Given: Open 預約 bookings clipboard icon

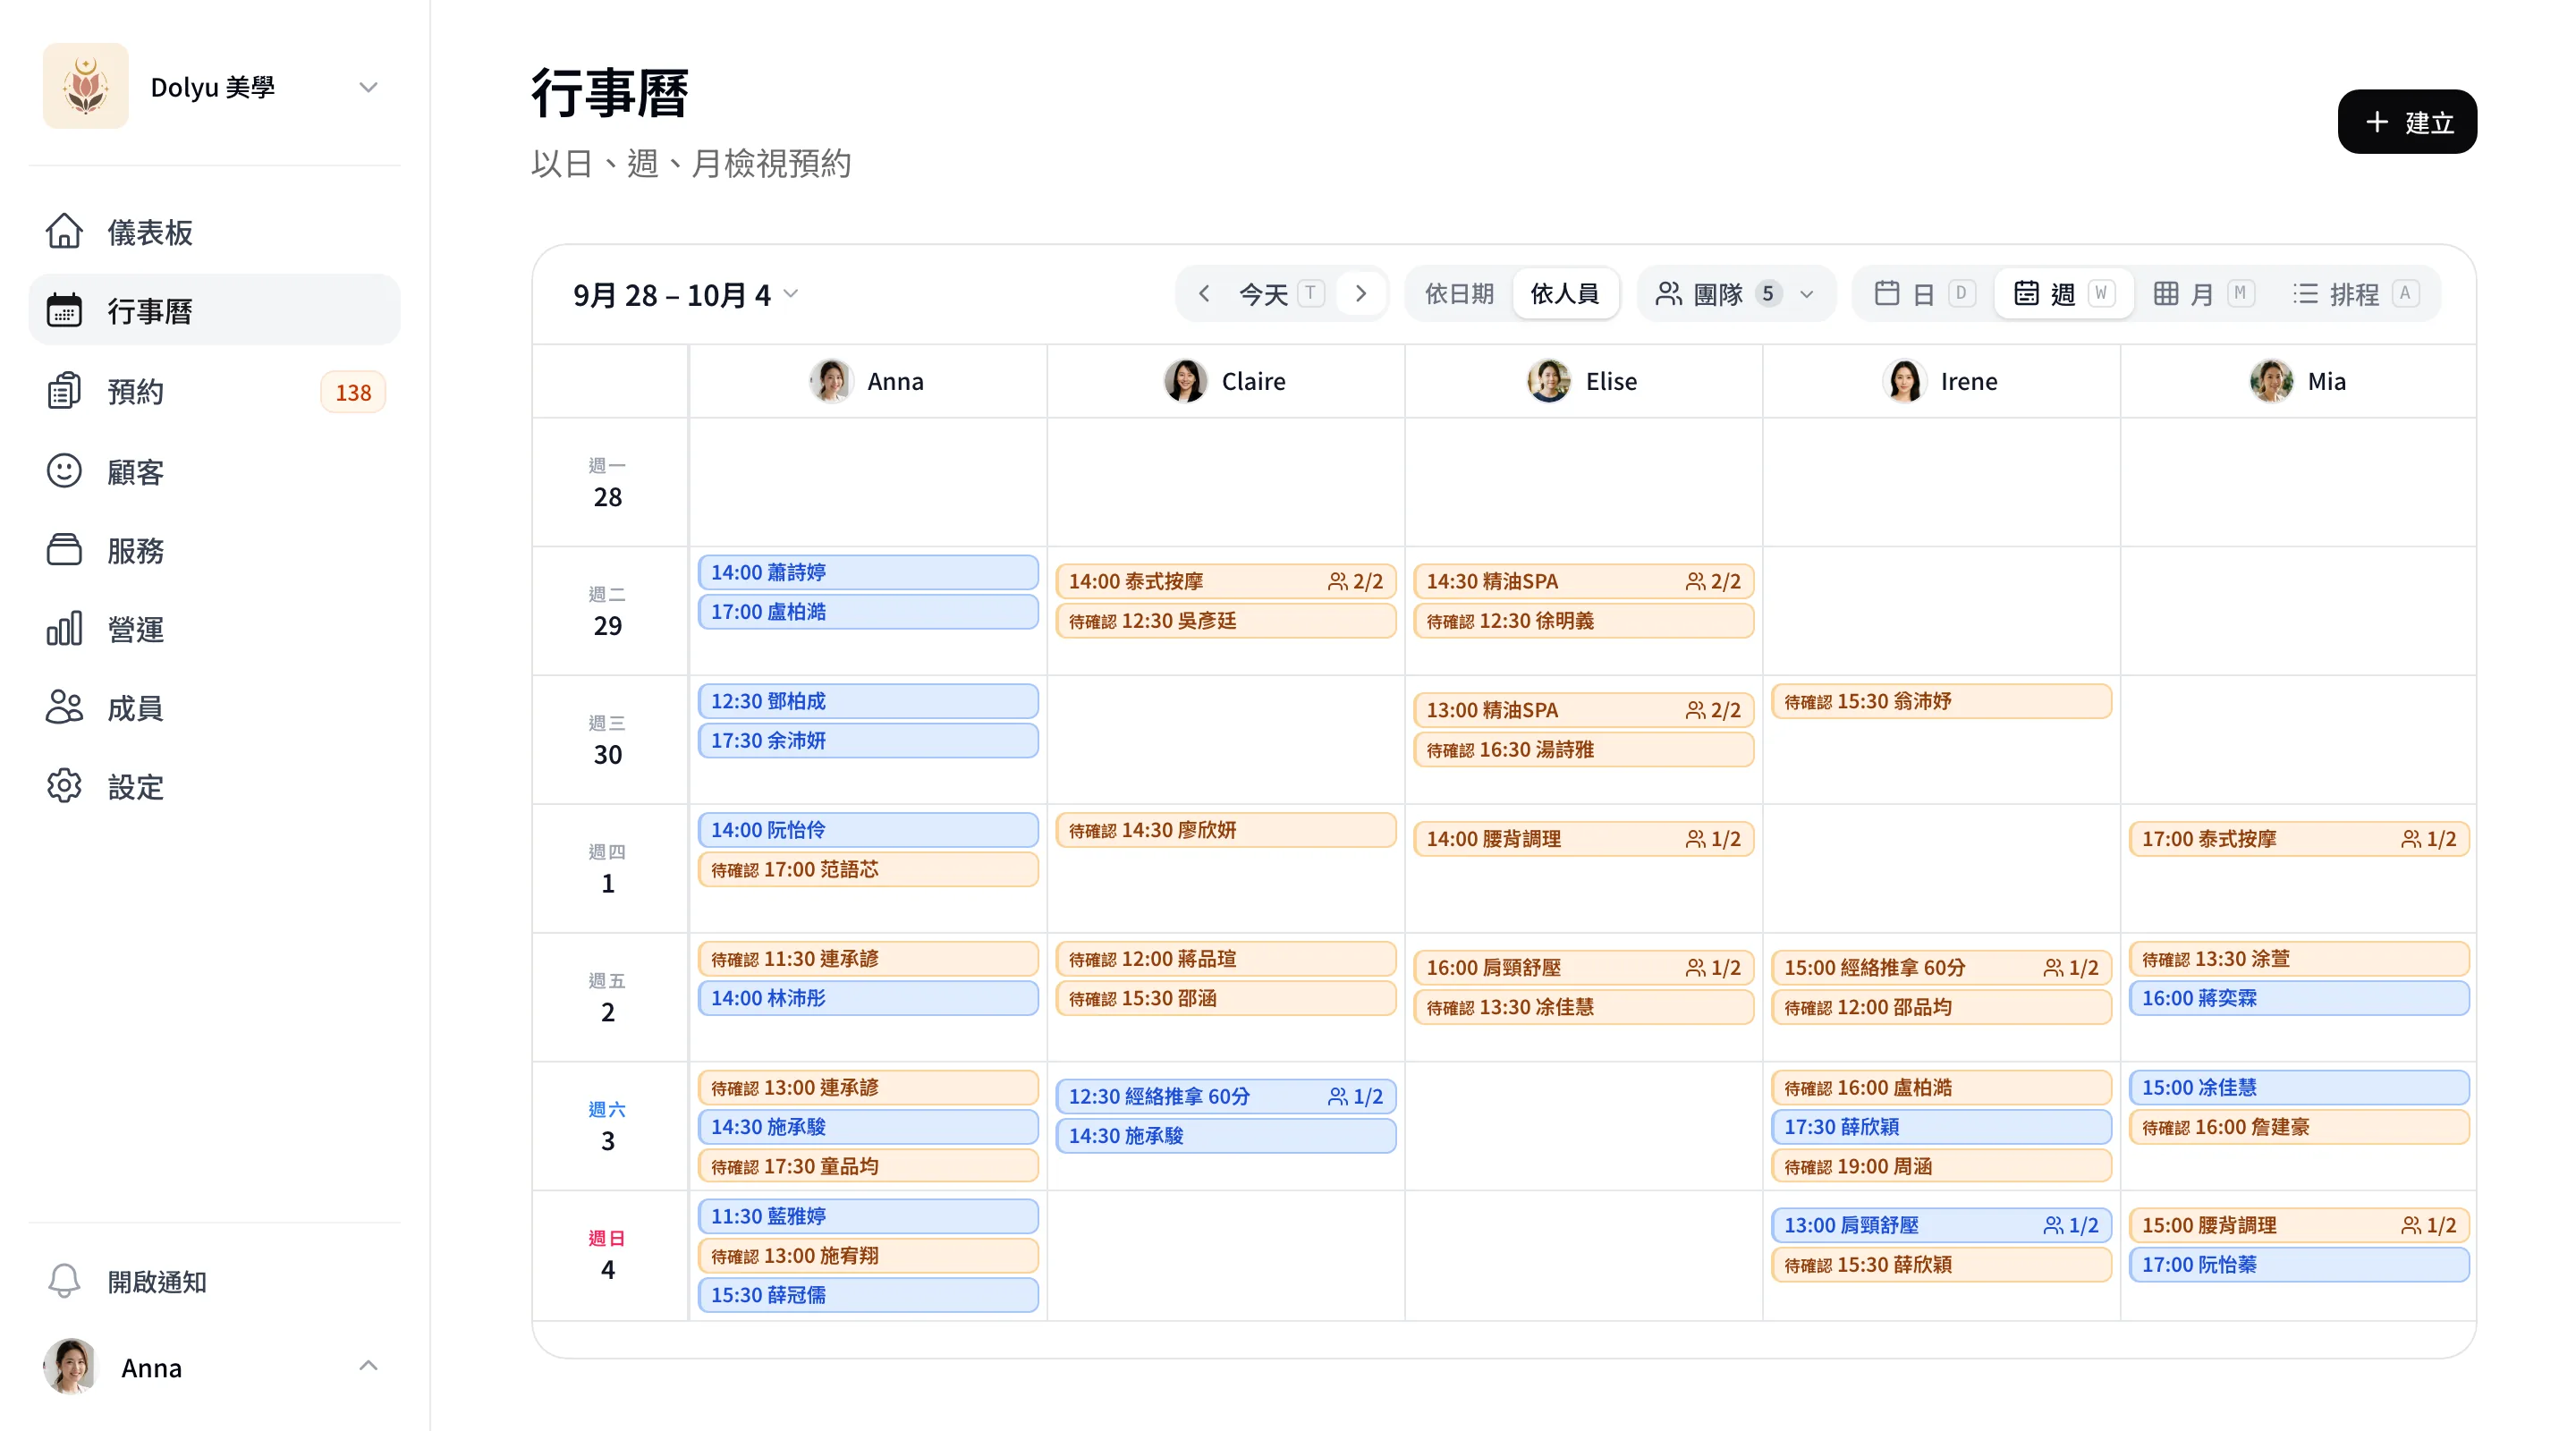Looking at the screenshot, I should point(64,391).
